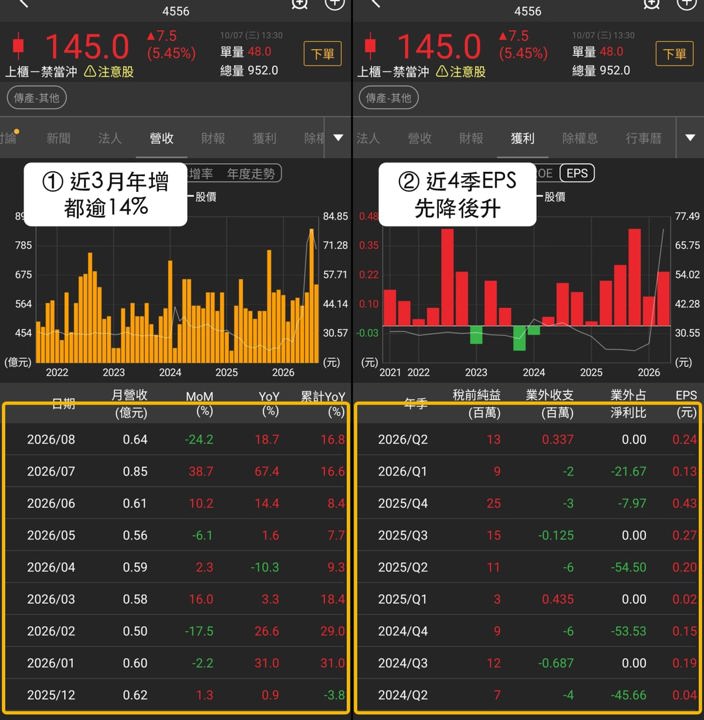This screenshot has width=704, height=720.
Task: Expand the tab dropdown arrow in left panel
Action: tap(338, 138)
